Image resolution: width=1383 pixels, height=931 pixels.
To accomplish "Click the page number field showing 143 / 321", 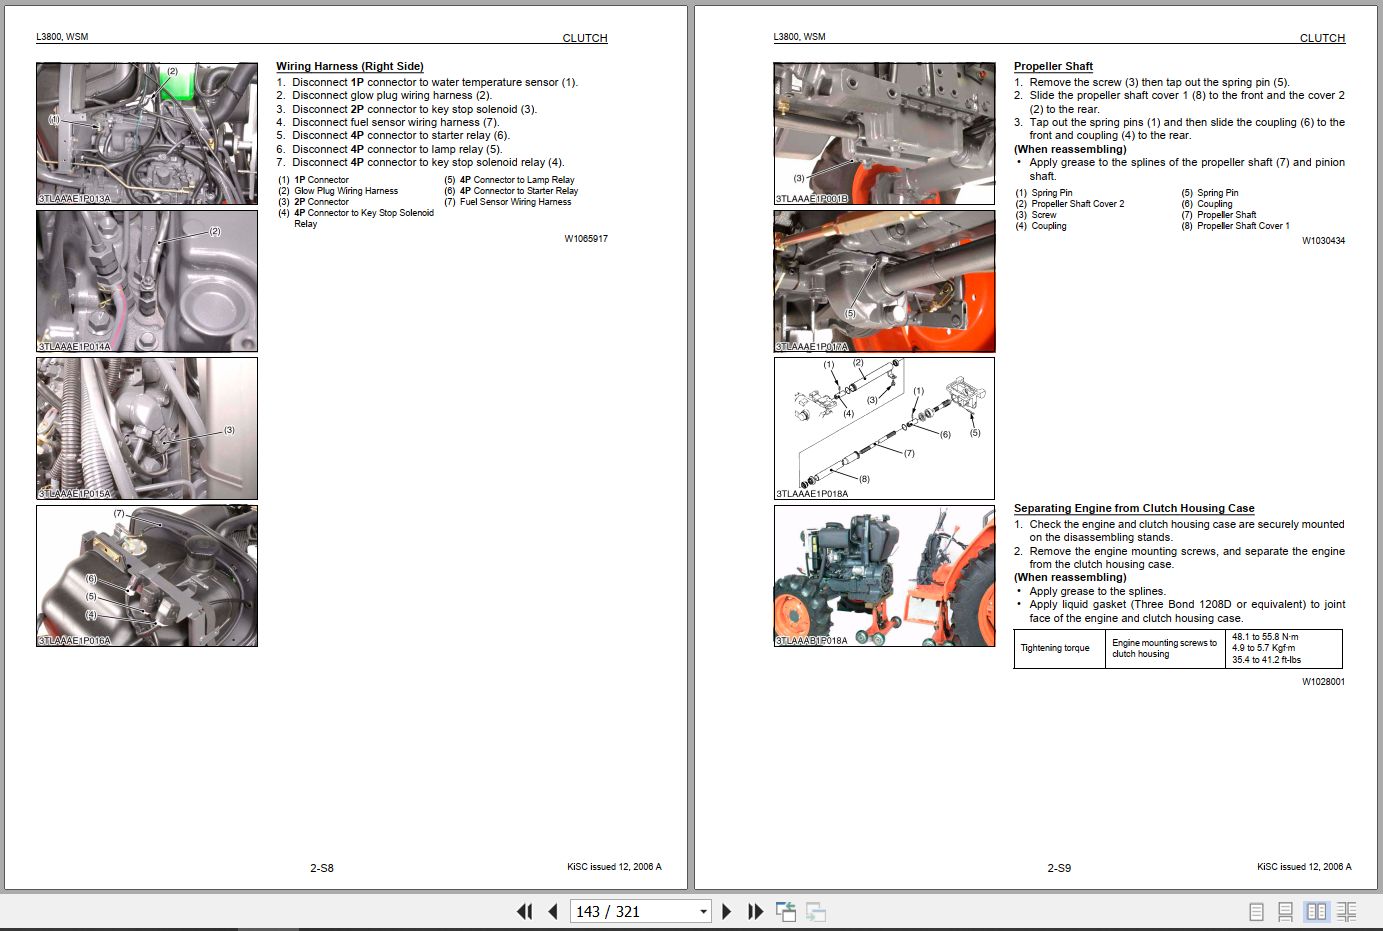I will (x=630, y=911).
